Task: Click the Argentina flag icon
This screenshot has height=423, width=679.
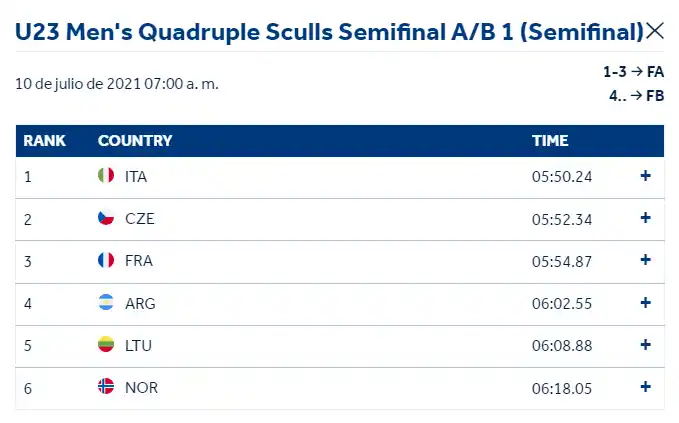Action: (105, 303)
